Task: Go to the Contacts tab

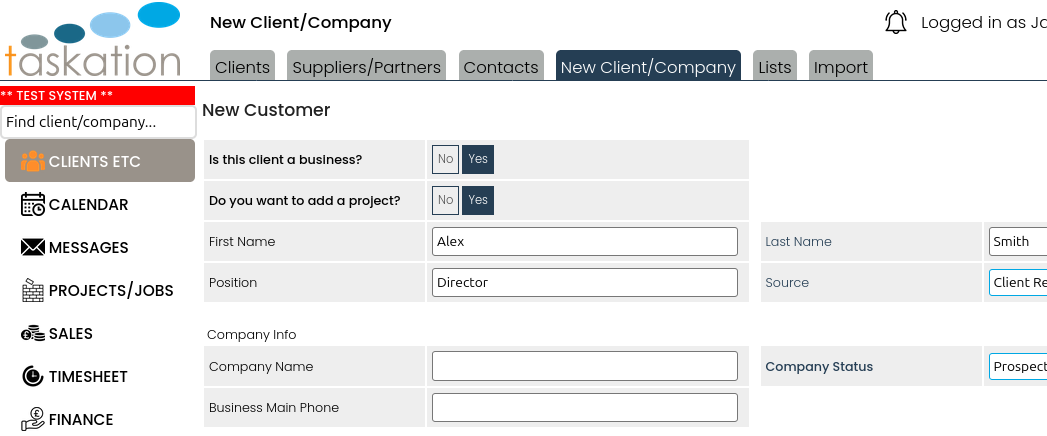Action: coord(500,67)
